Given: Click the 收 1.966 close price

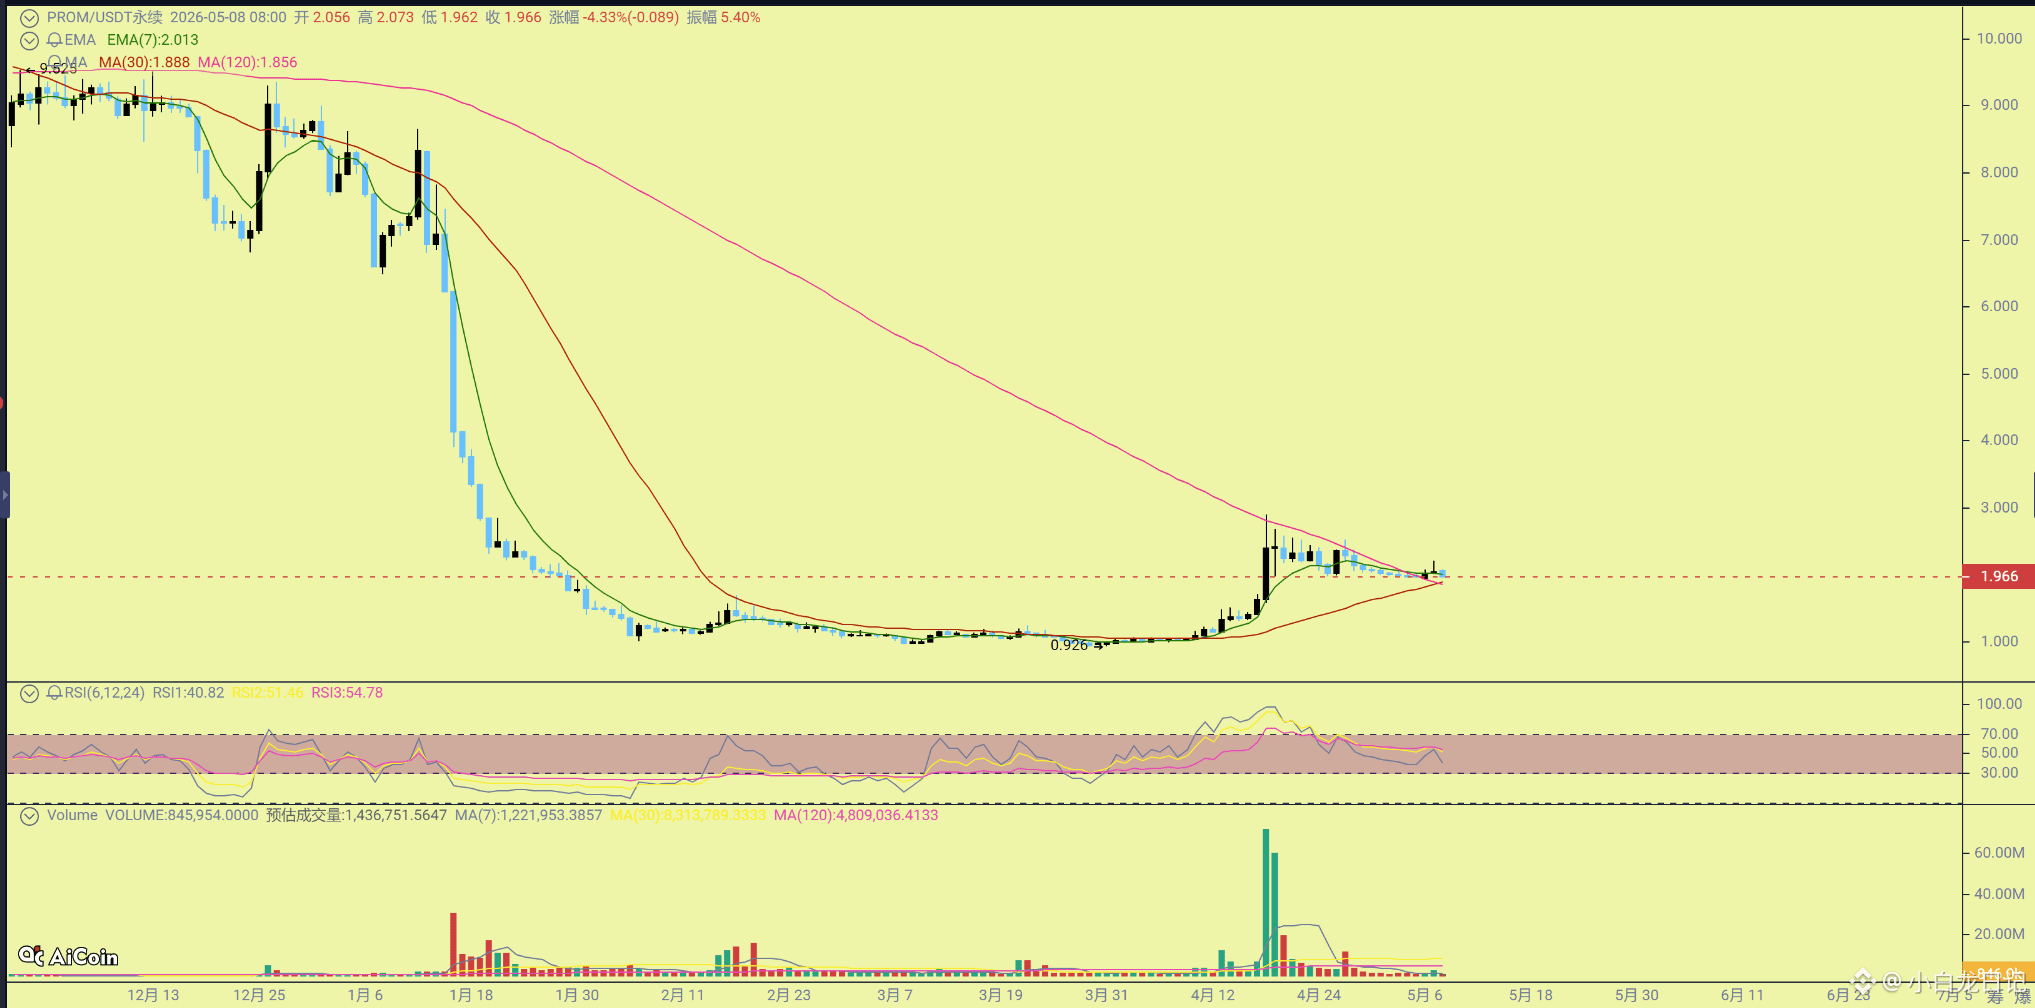Looking at the screenshot, I should 514,18.
